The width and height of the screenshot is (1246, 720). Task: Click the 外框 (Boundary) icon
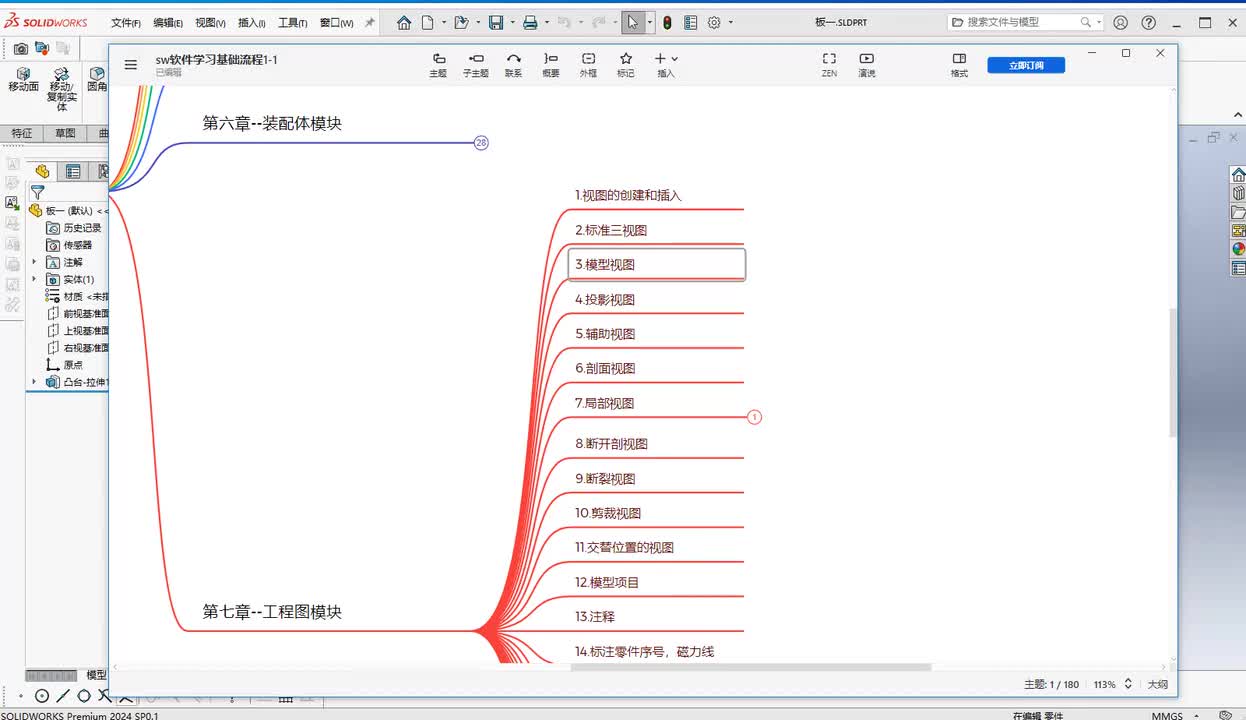coord(588,59)
